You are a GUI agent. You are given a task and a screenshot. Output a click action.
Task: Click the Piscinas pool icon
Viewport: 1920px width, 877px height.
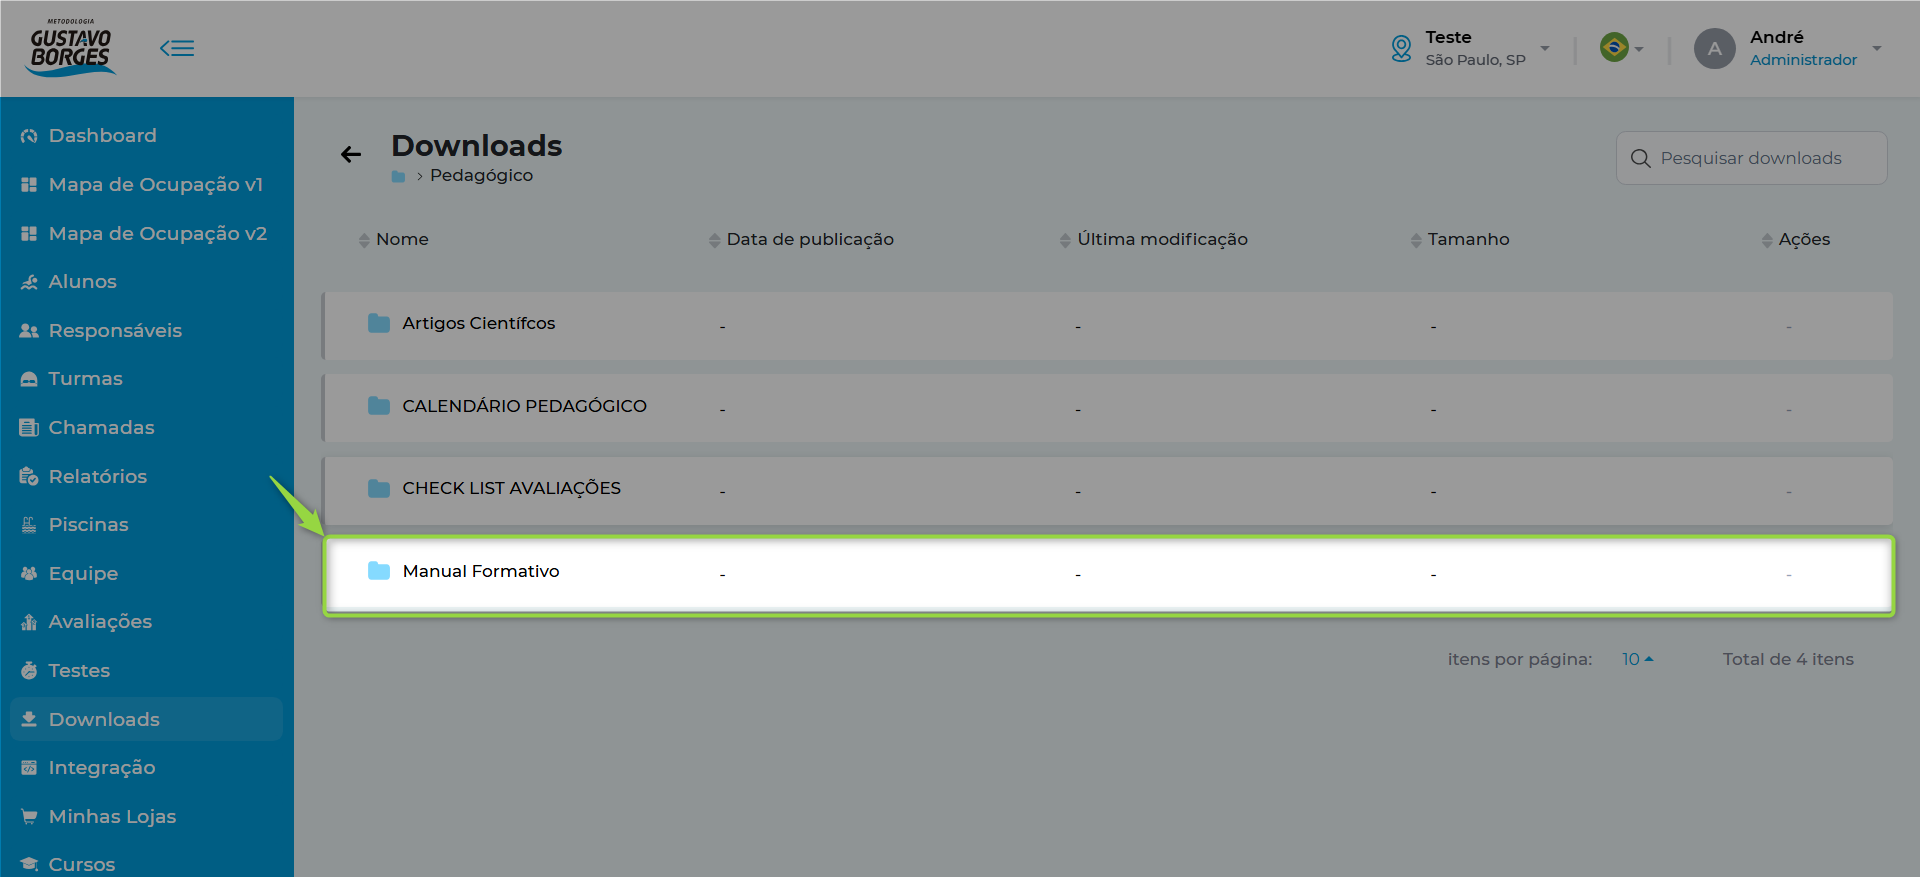29,525
